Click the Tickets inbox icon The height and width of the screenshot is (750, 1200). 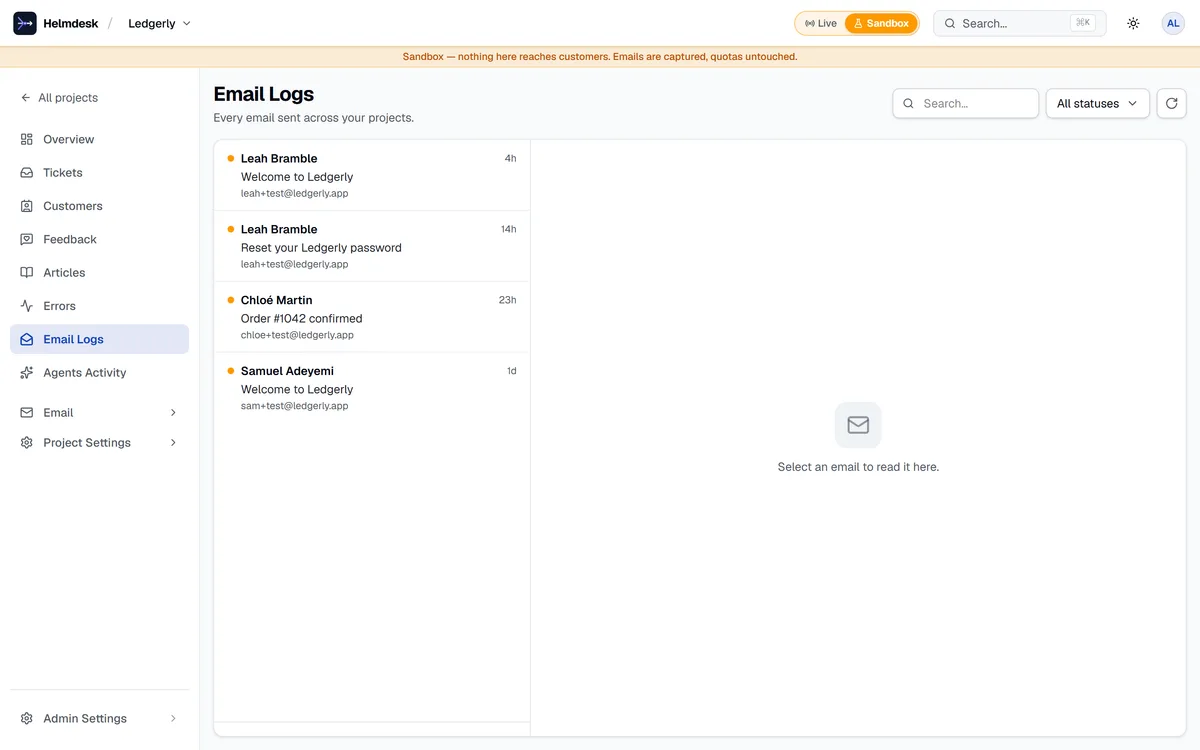27,173
